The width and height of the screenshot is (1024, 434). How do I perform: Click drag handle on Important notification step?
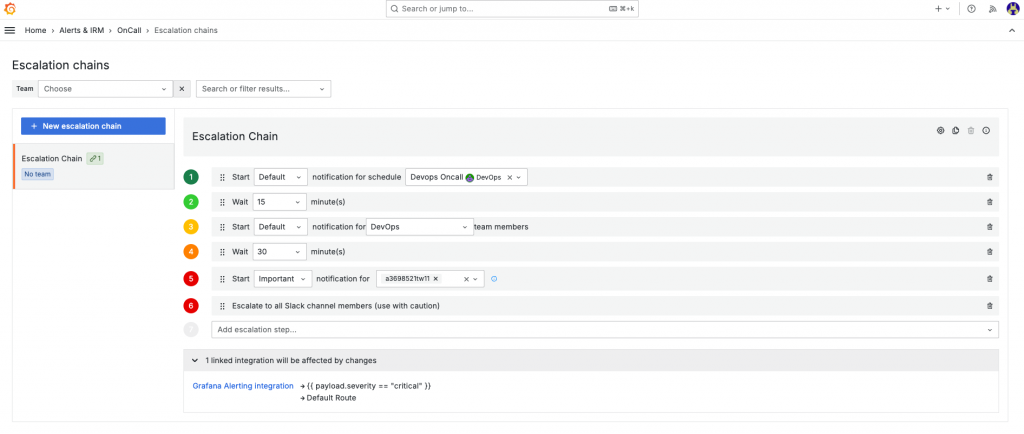click(x=222, y=279)
